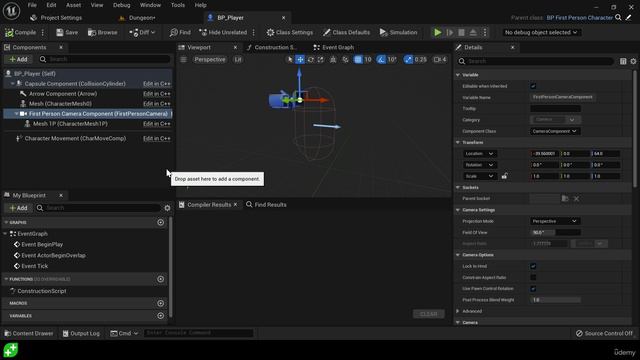Screen dimensions: 640x360
Task: Collapse the Capsule Component tree row
Action: pyautogui.click(x=12, y=84)
